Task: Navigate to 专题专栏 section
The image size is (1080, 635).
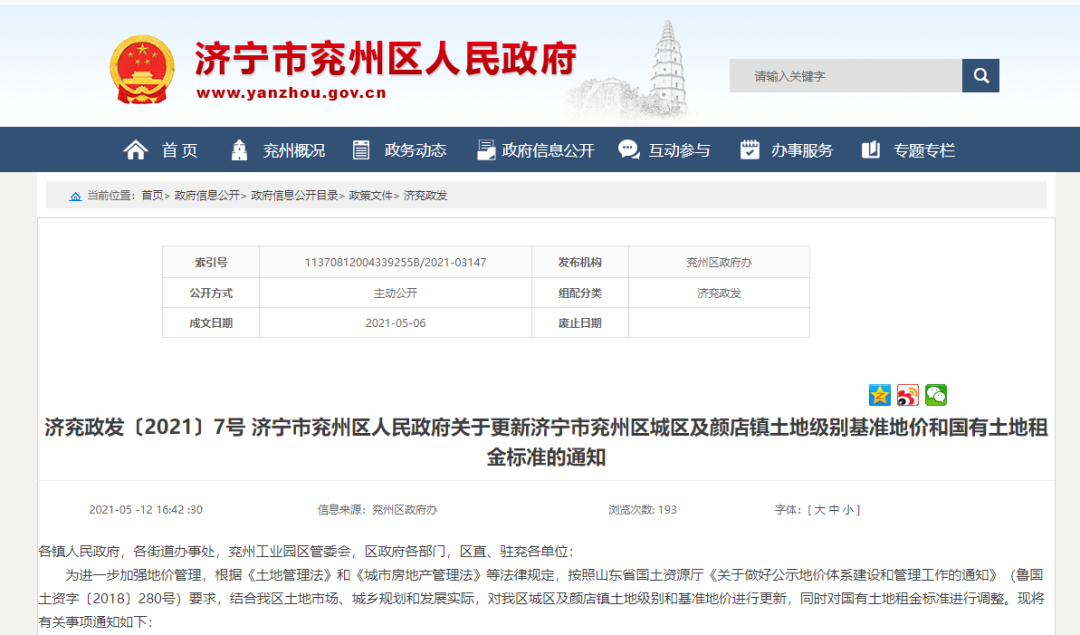Action: [909, 150]
